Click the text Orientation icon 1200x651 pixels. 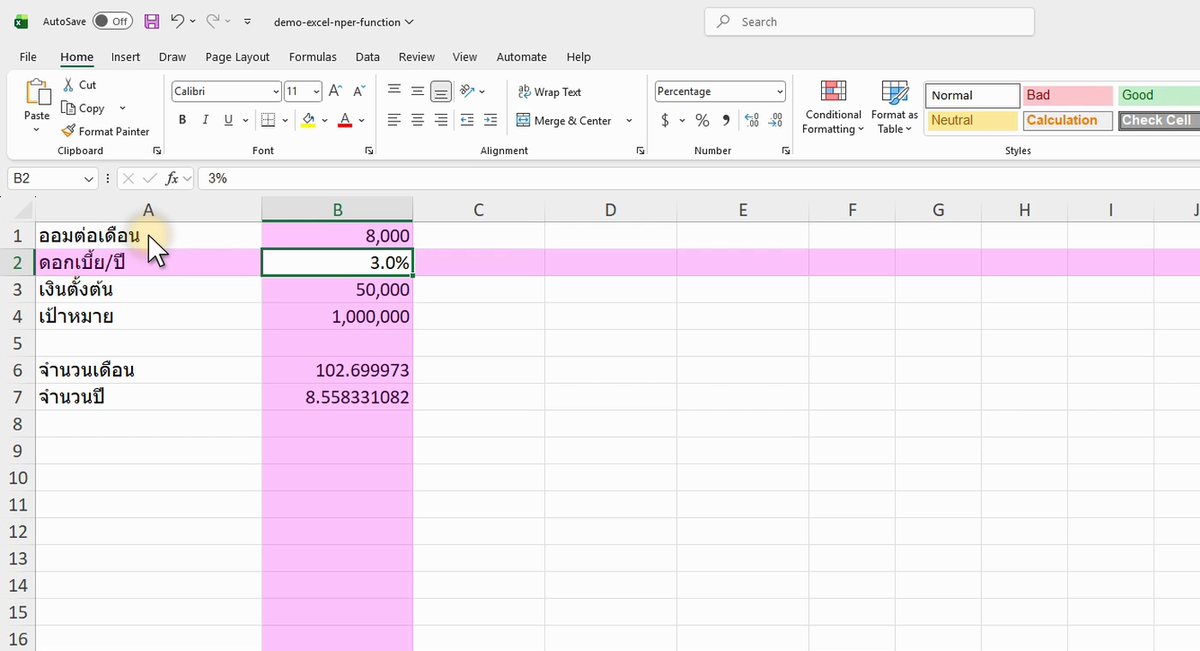pyautogui.click(x=467, y=91)
